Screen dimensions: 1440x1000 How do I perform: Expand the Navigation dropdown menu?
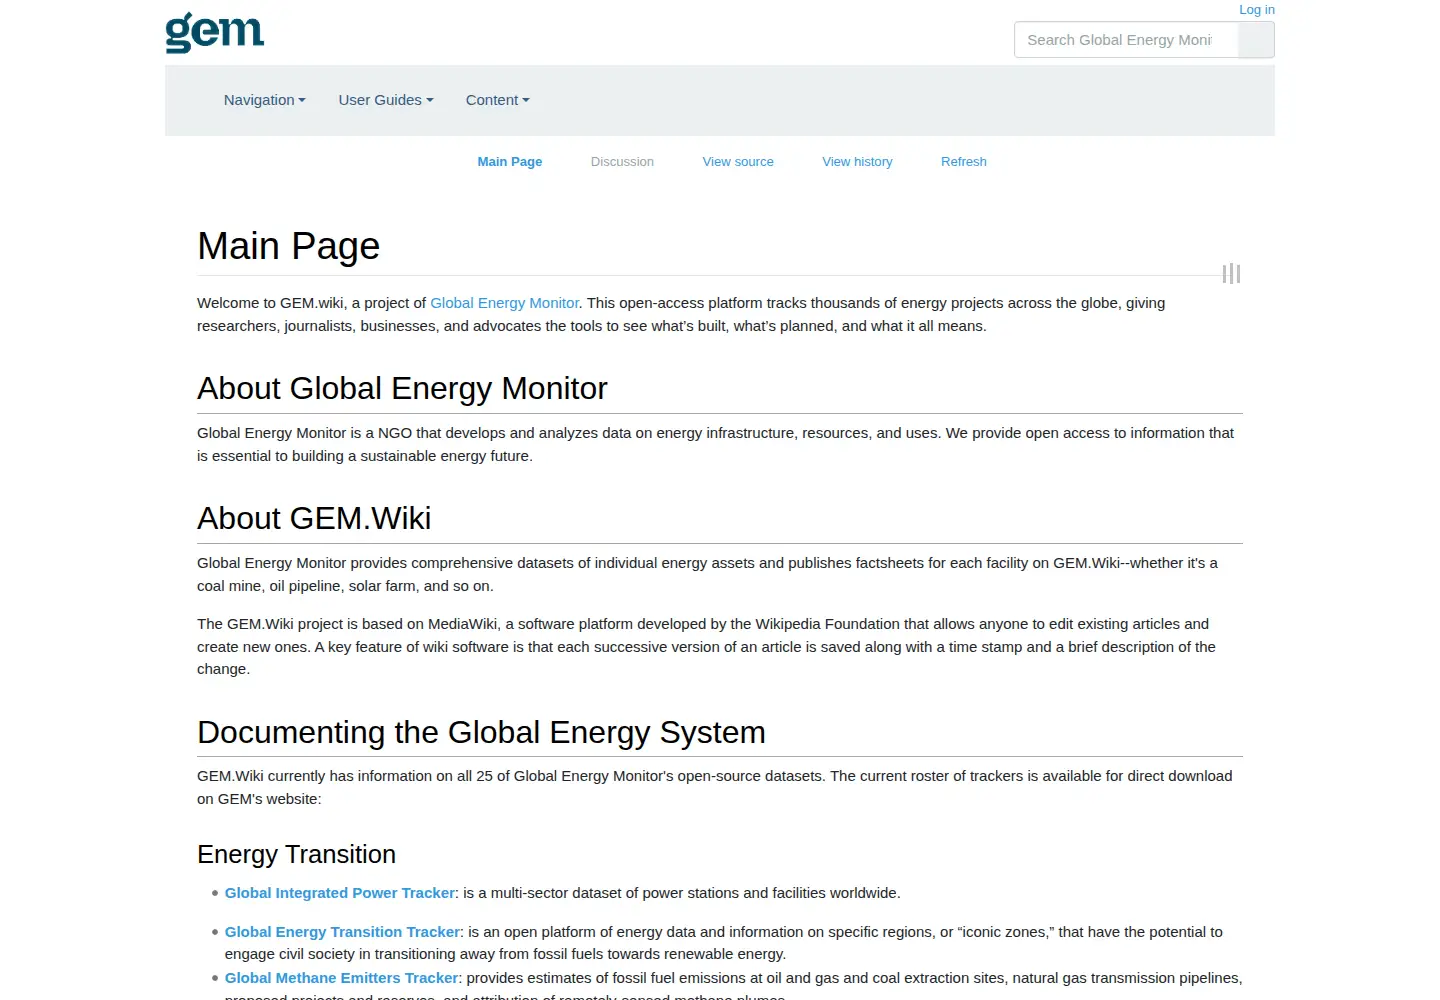coord(265,100)
